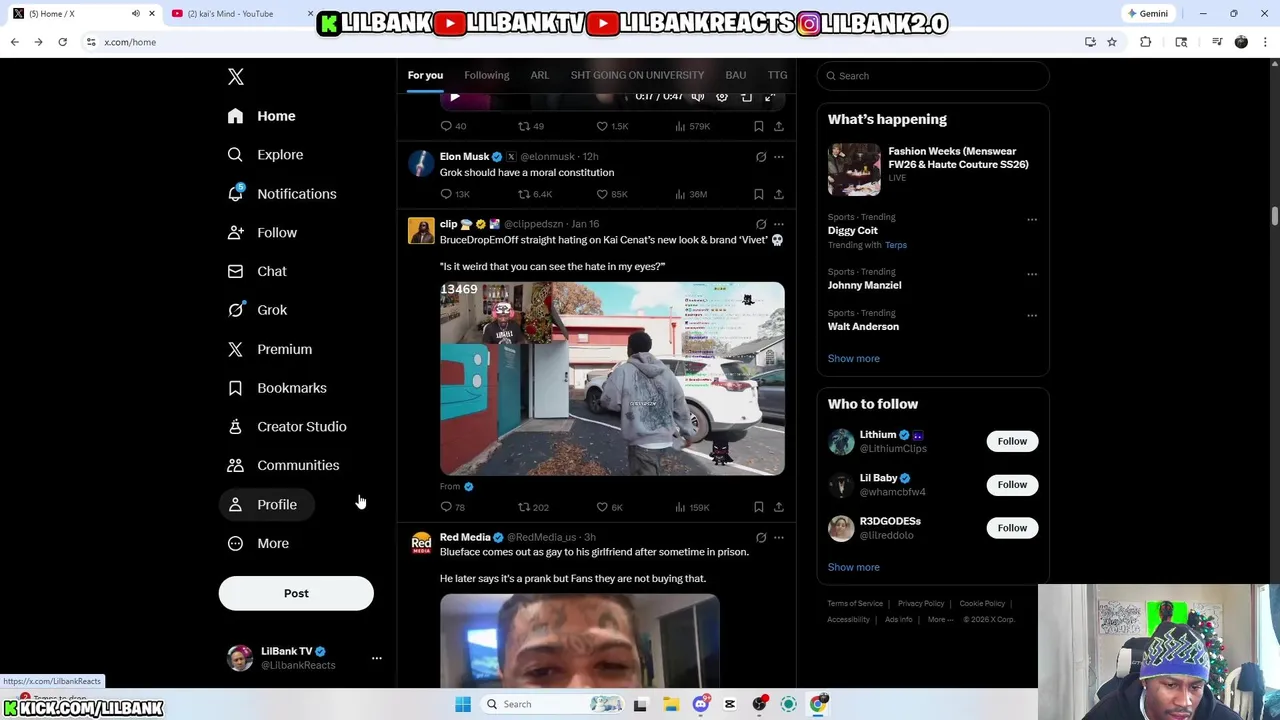Open options for Walt Anderson trend
Image resolution: width=1280 pixels, height=720 pixels.
coord(1032,316)
